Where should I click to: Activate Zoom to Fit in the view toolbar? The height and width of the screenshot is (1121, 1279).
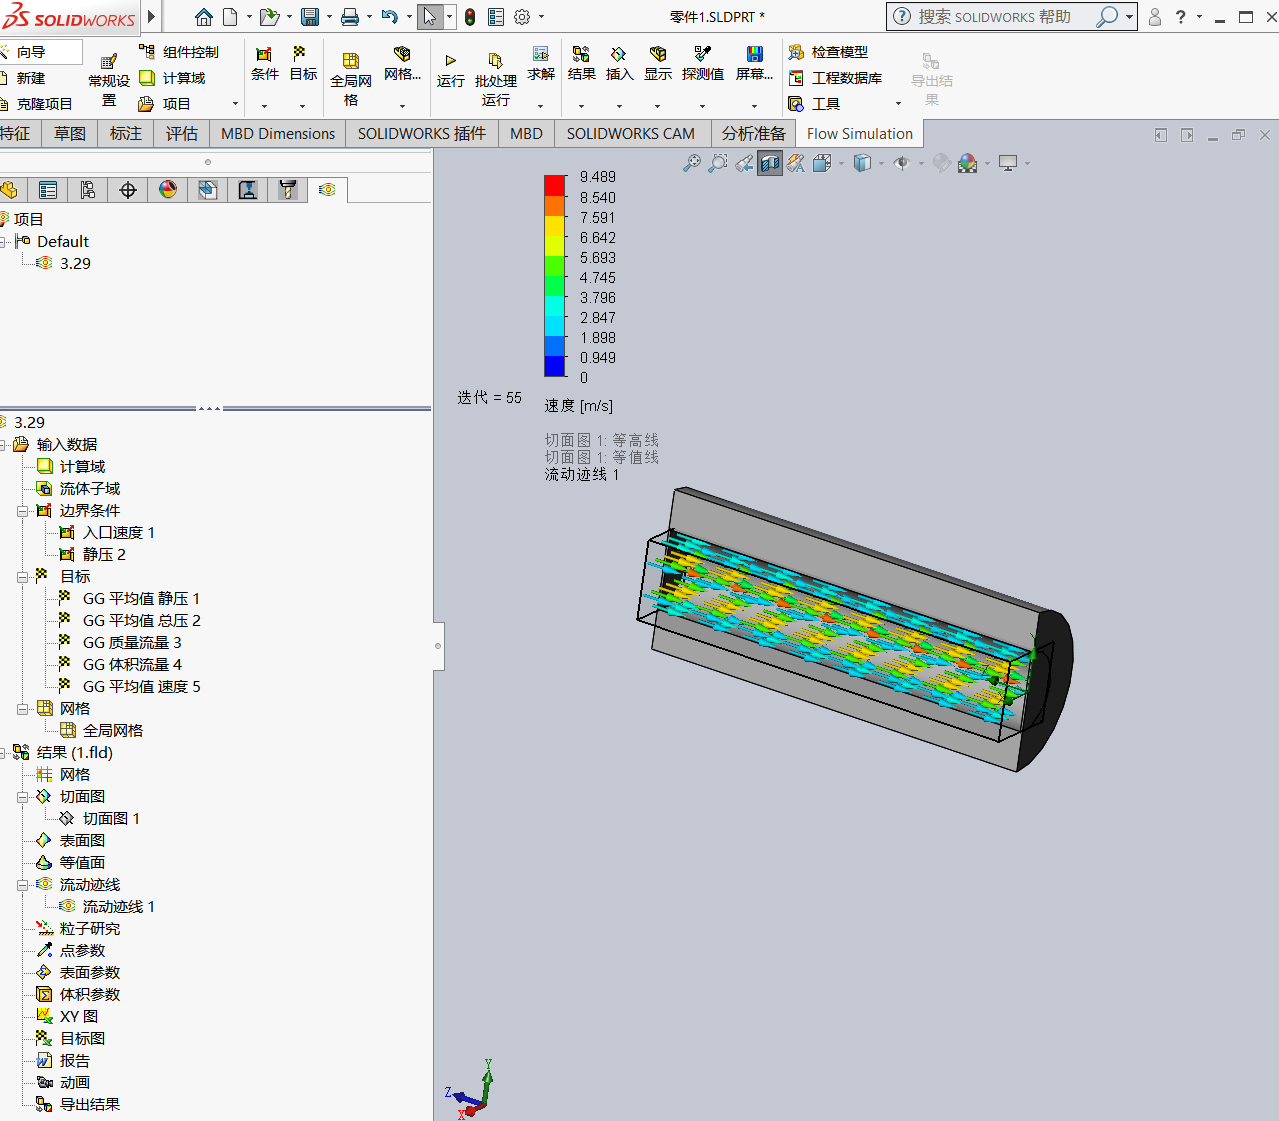(x=693, y=162)
